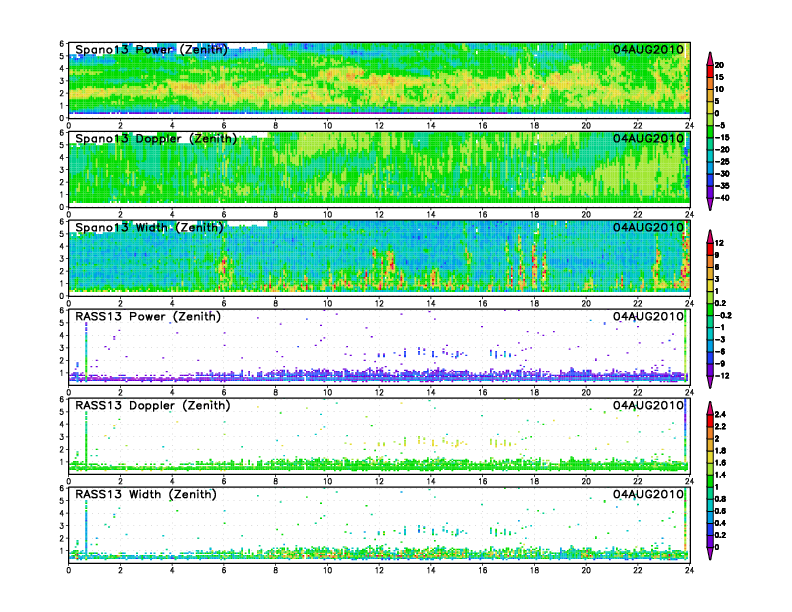Click the 15 label on the top colorbar
792x612 pixels.
(x=719, y=77)
